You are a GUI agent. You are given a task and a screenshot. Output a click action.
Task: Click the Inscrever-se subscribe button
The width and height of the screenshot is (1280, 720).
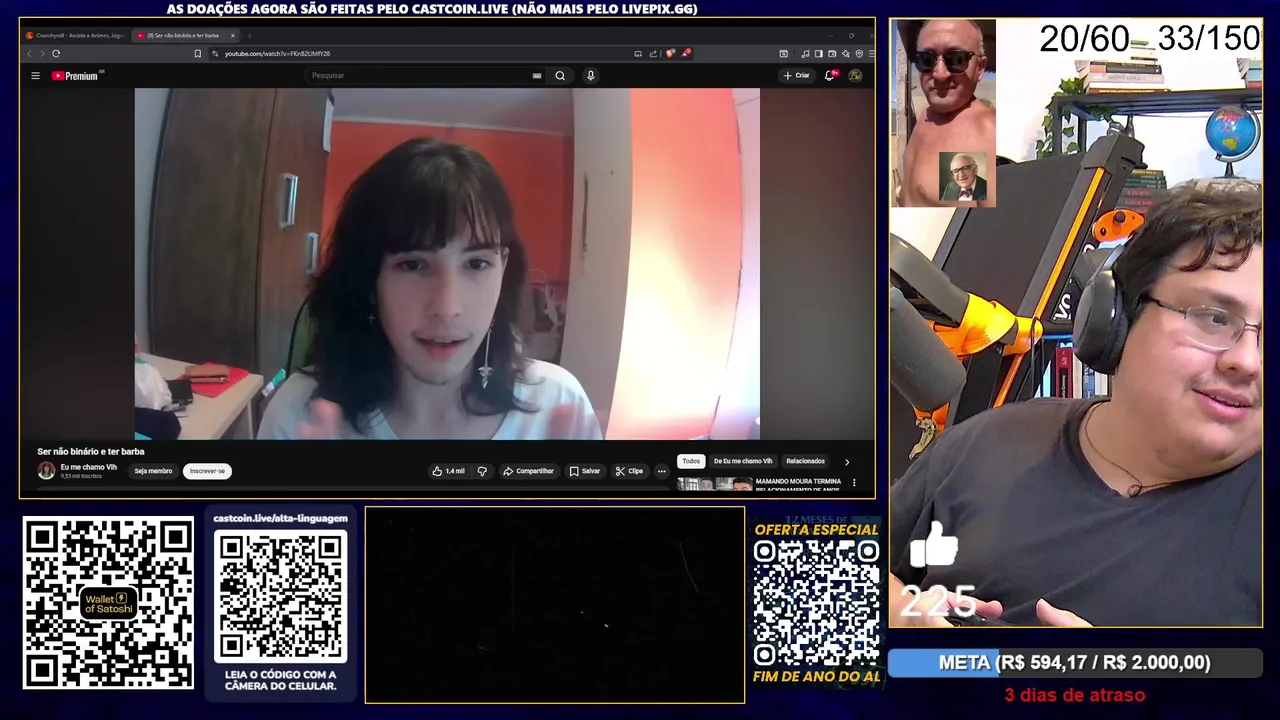pos(207,471)
